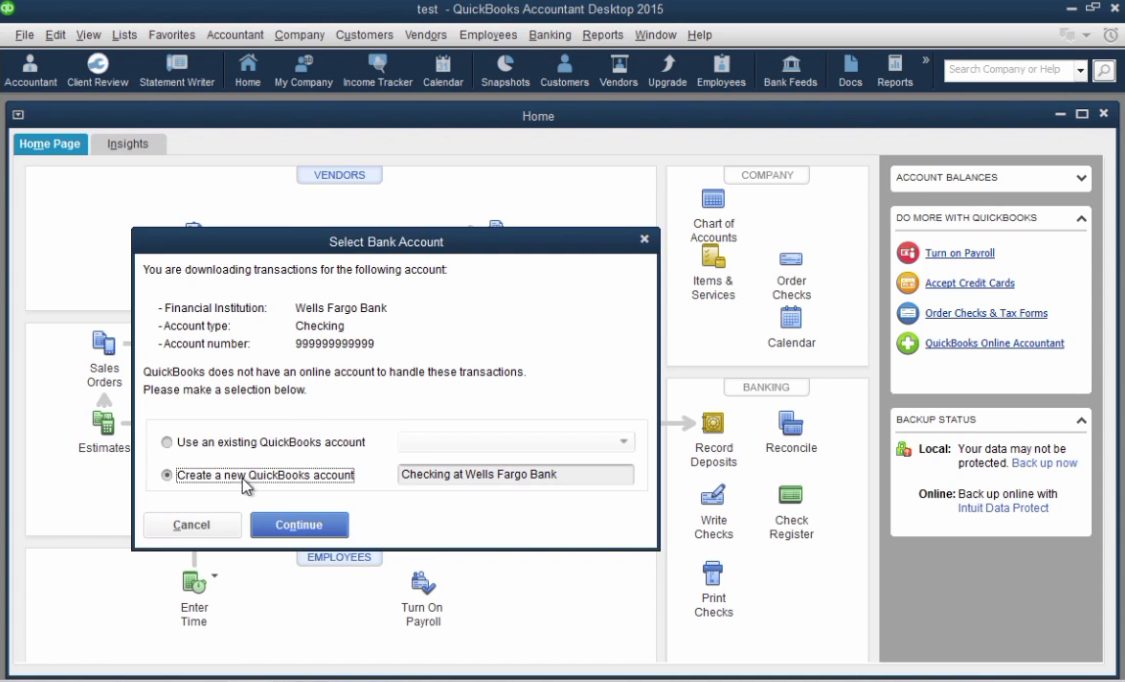The height and width of the screenshot is (682, 1125).
Task: Switch to the Insights tab
Action: click(x=128, y=143)
